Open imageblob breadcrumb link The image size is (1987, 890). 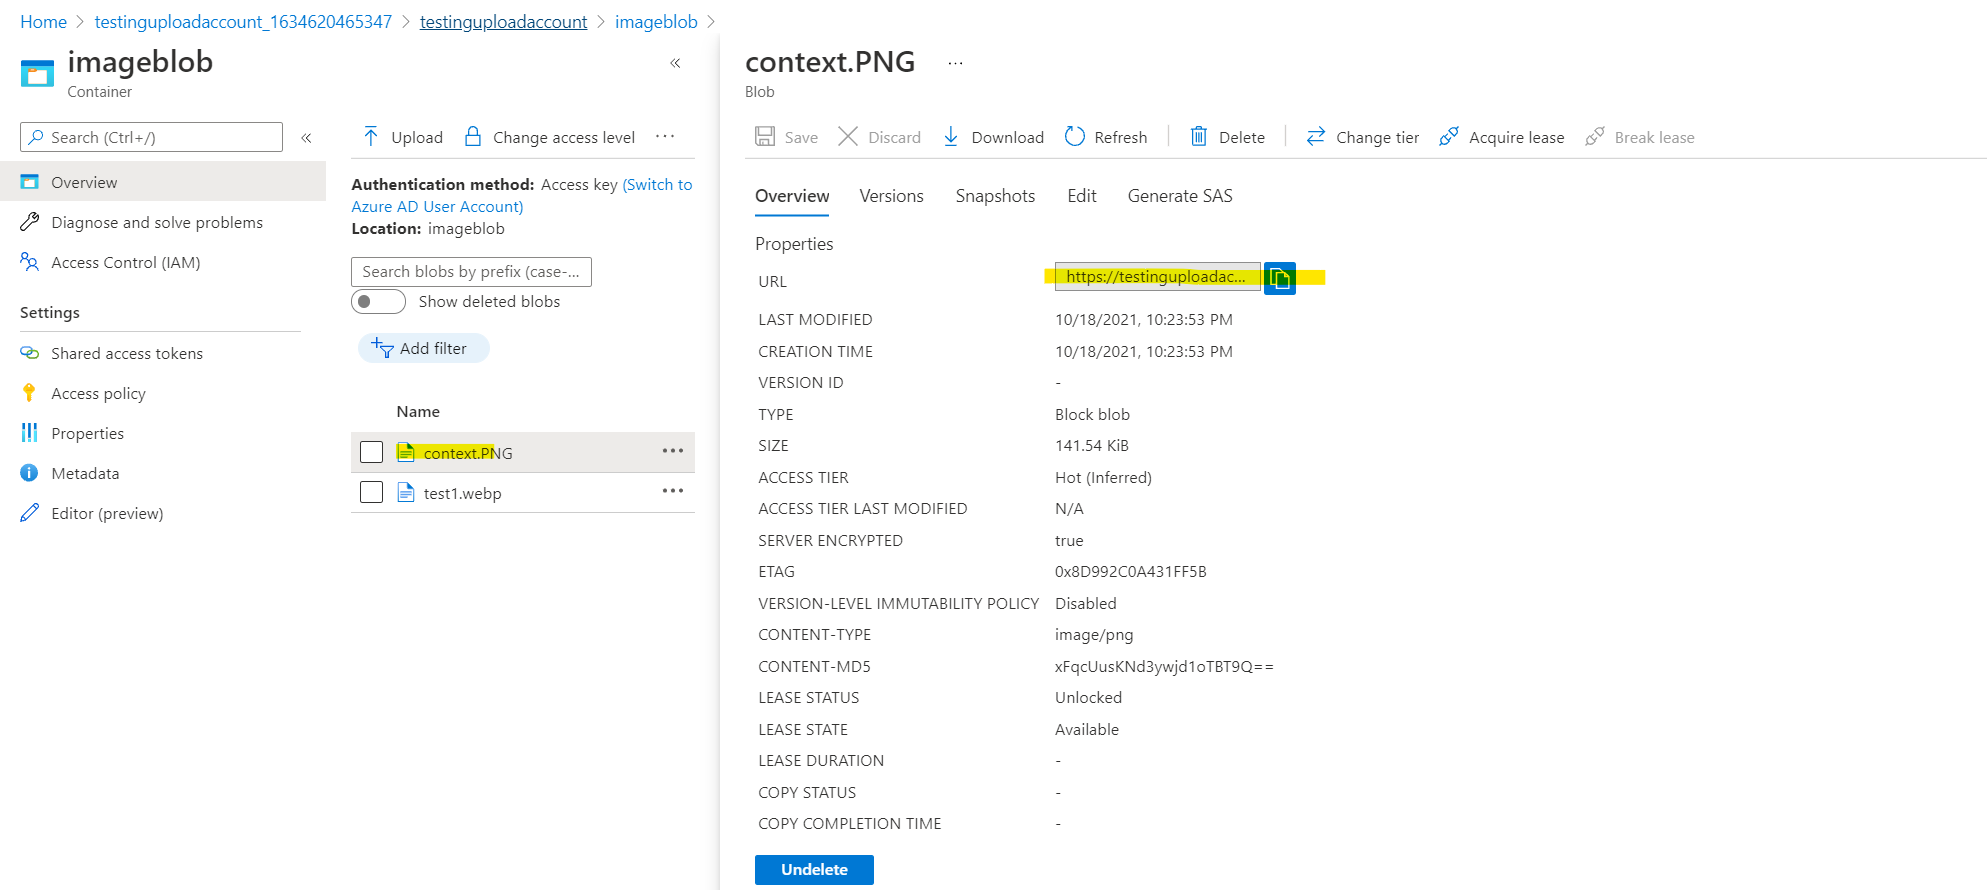coord(656,22)
